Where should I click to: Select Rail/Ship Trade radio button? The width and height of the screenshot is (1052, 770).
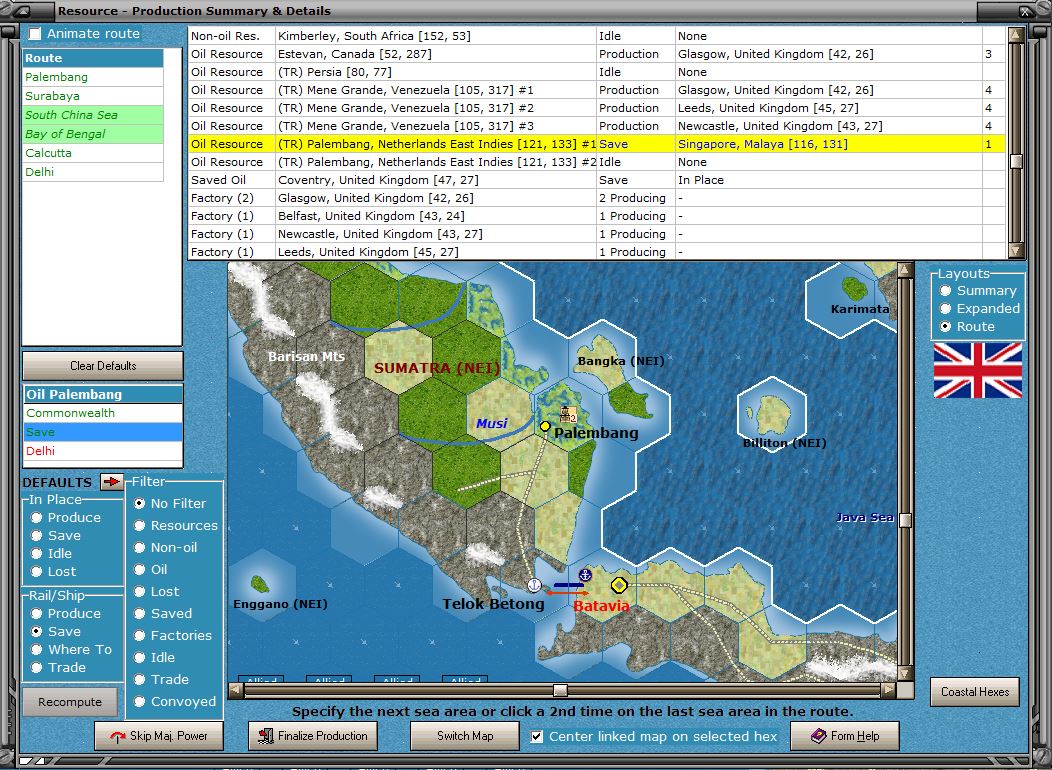pos(36,667)
